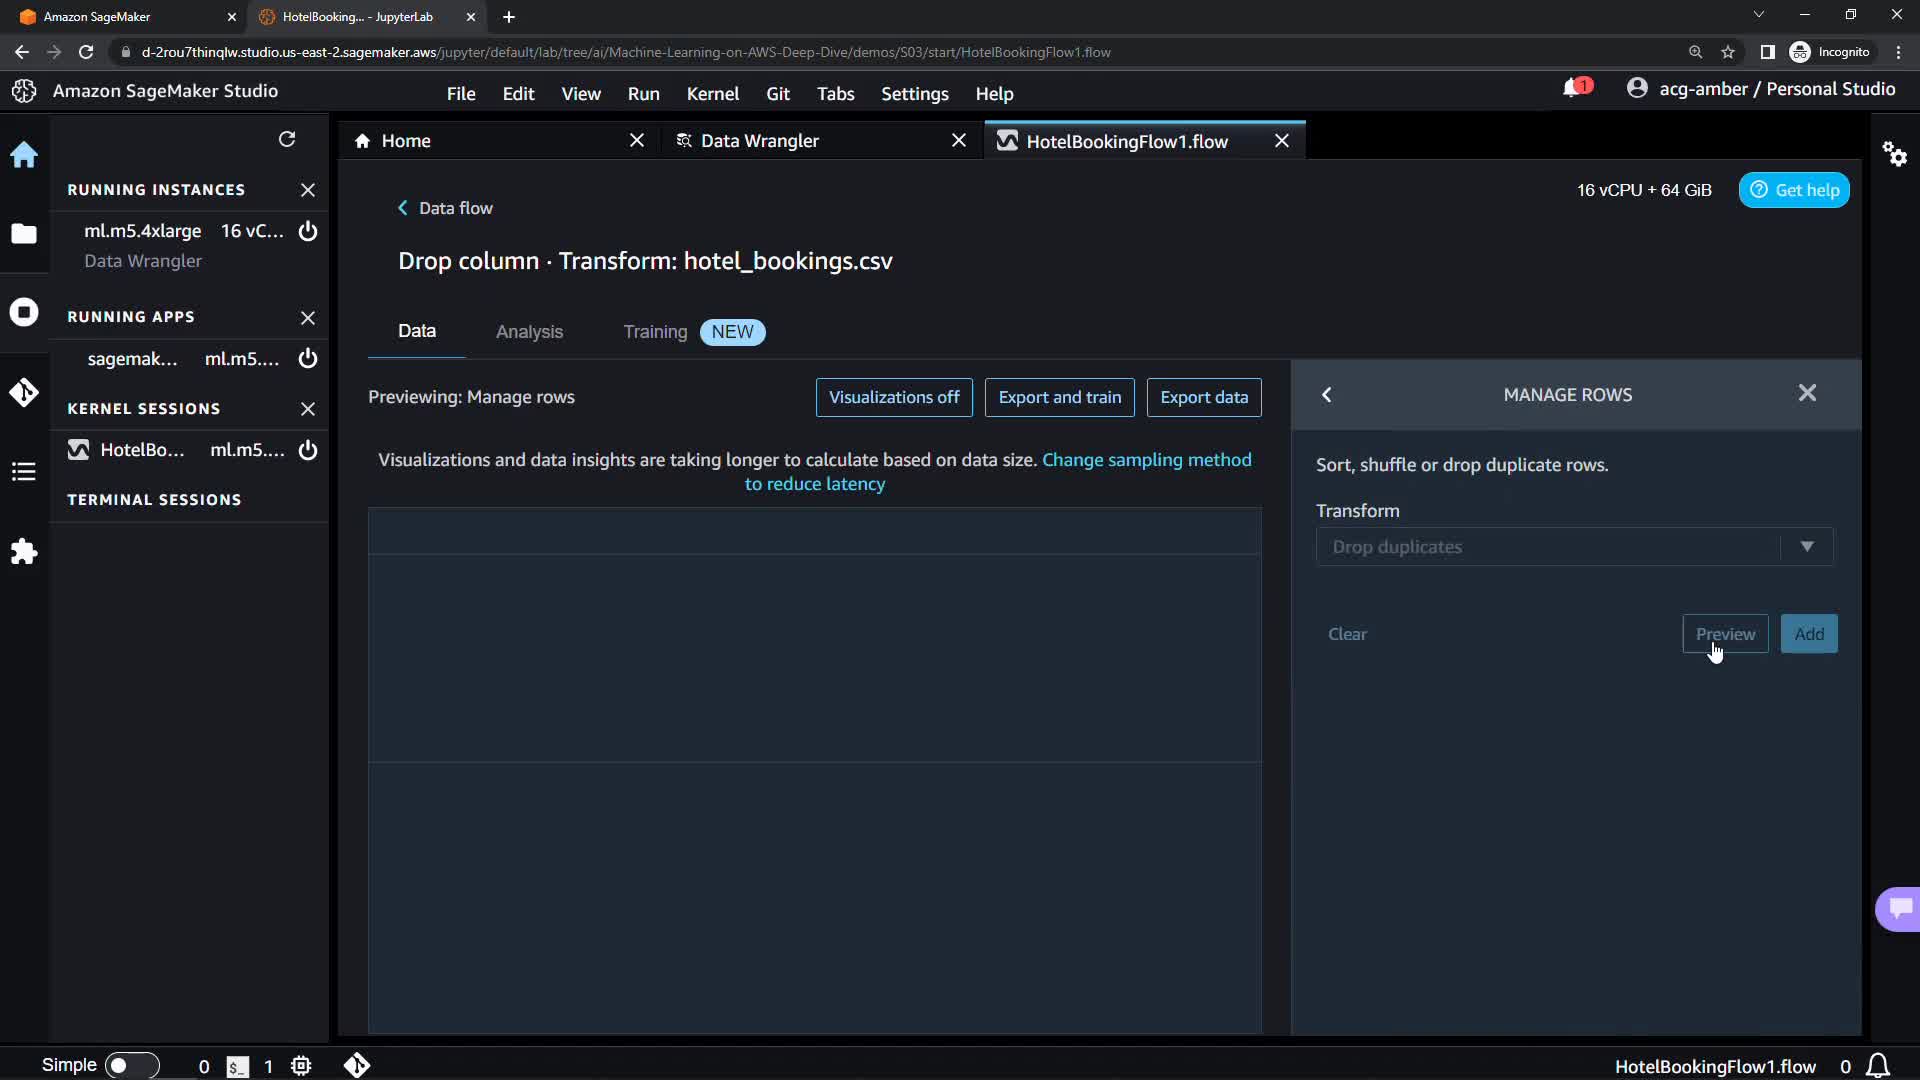Click the Preview button
This screenshot has height=1080, width=1920.
[1724, 634]
